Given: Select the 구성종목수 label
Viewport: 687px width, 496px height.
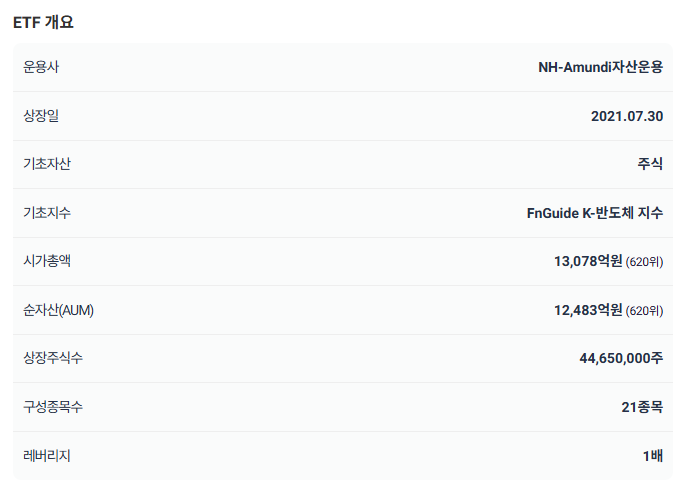Looking at the screenshot, I should coord(53,407).
